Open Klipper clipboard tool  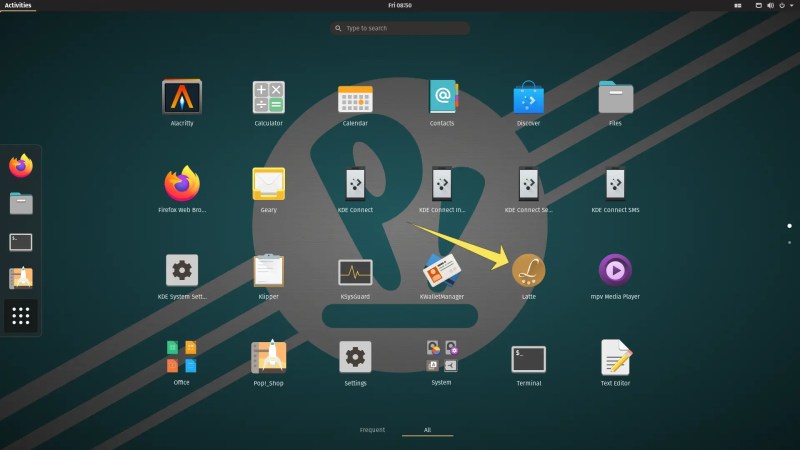268,270
